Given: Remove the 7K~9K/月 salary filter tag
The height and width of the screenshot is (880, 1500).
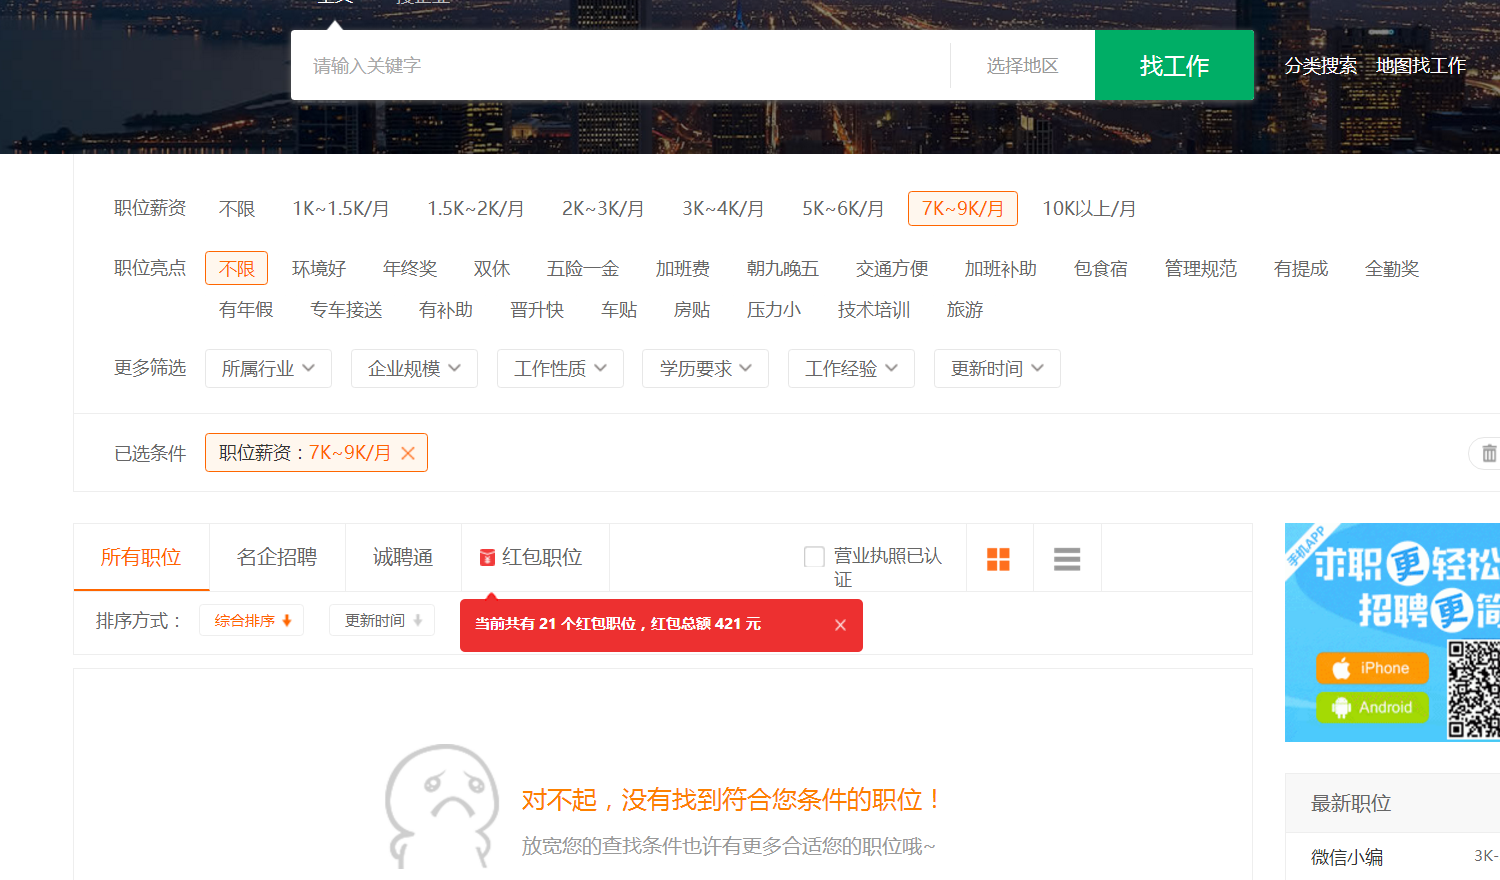Looking at the screenshot, I should click(408, 453).
